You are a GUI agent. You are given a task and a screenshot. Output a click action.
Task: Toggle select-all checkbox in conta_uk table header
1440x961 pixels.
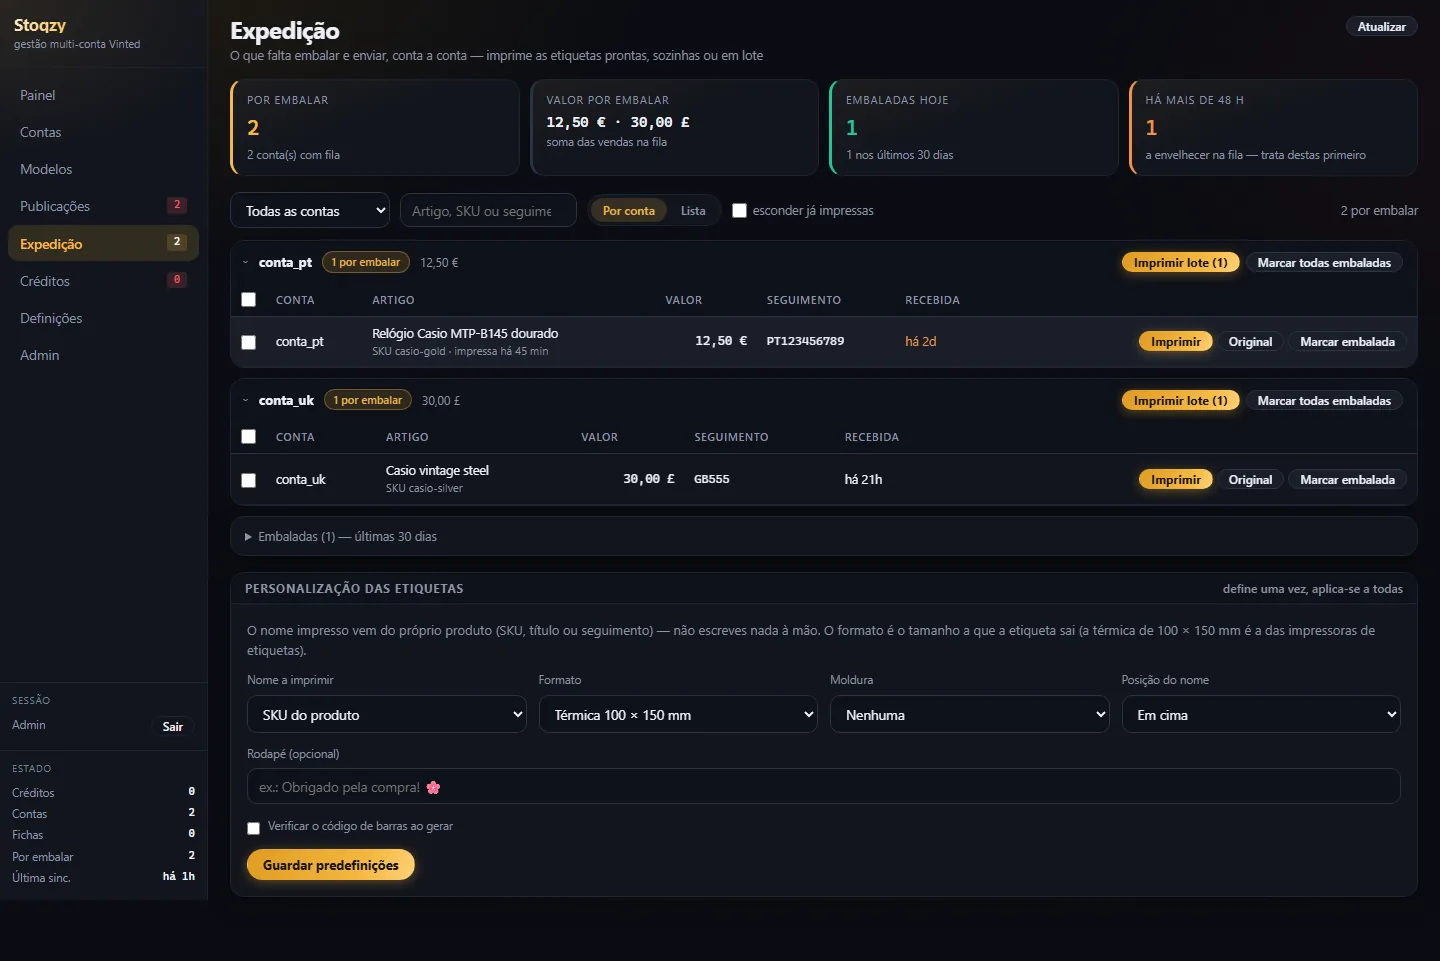point(249,436)
